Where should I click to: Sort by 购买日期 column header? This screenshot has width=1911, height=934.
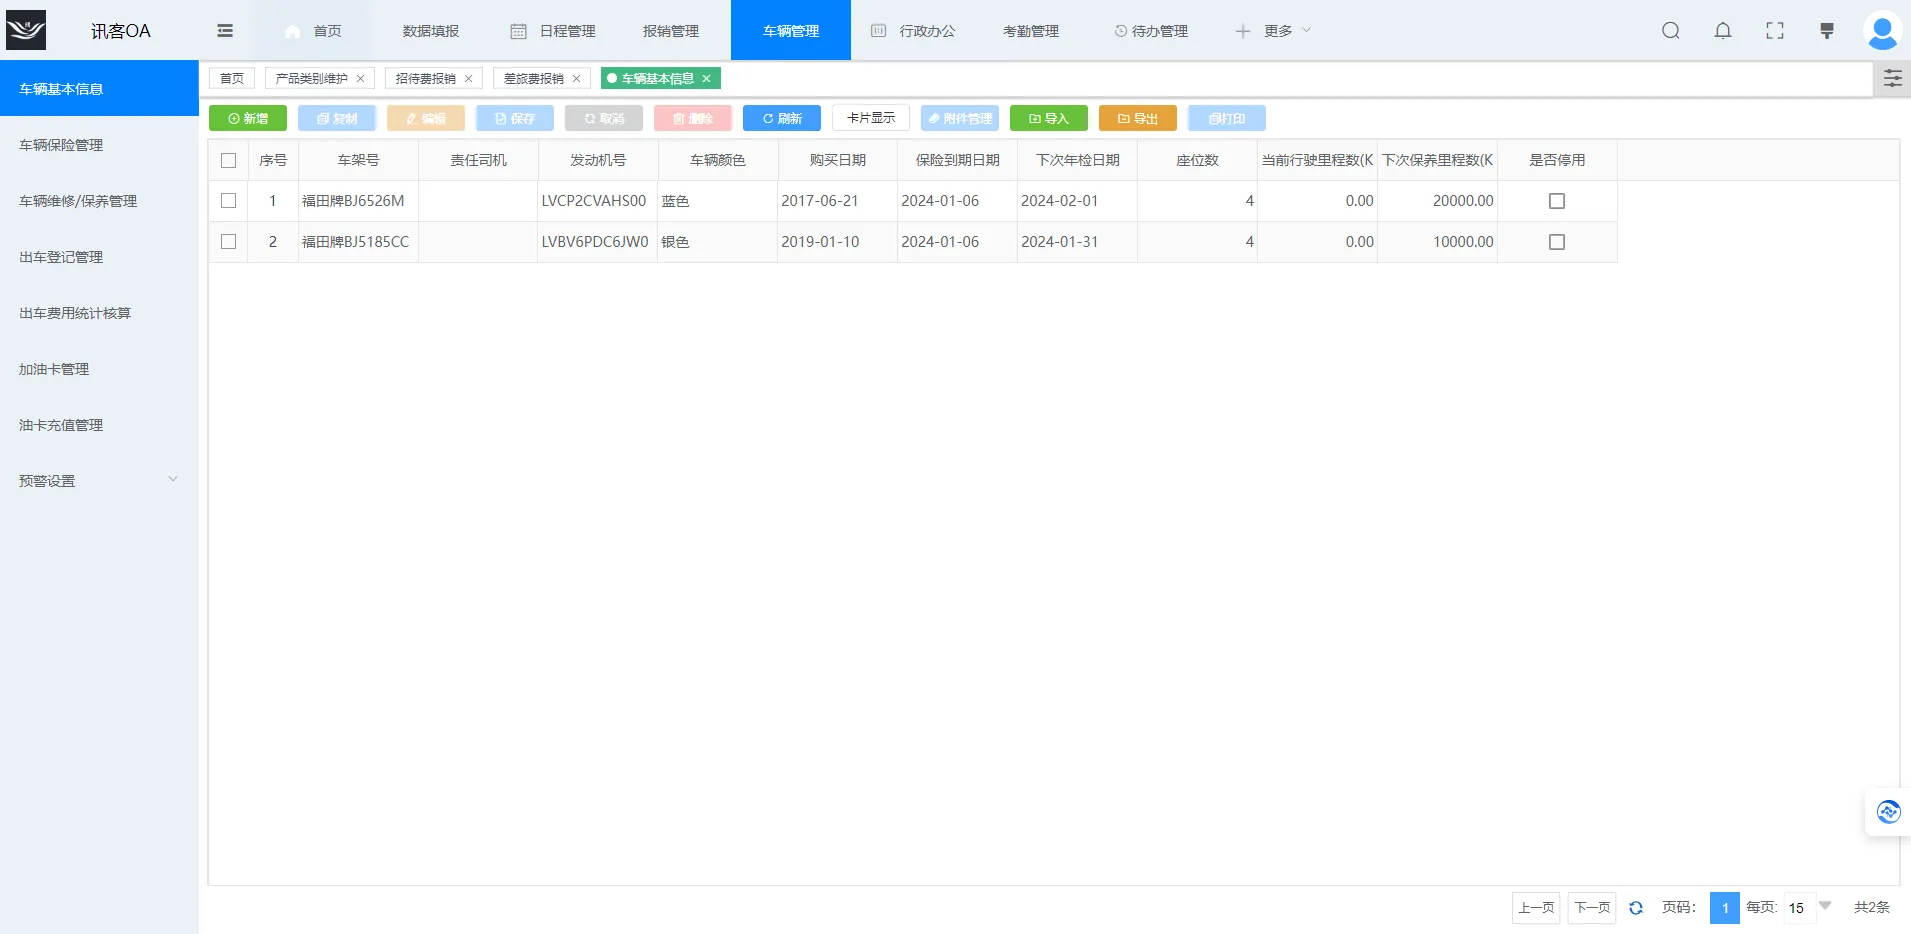tap(838, 160)
